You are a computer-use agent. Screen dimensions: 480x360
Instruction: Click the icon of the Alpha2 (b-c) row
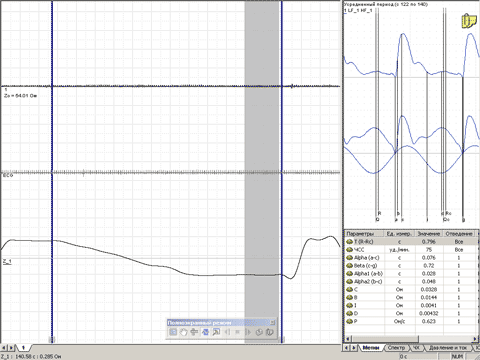(349, 282)
